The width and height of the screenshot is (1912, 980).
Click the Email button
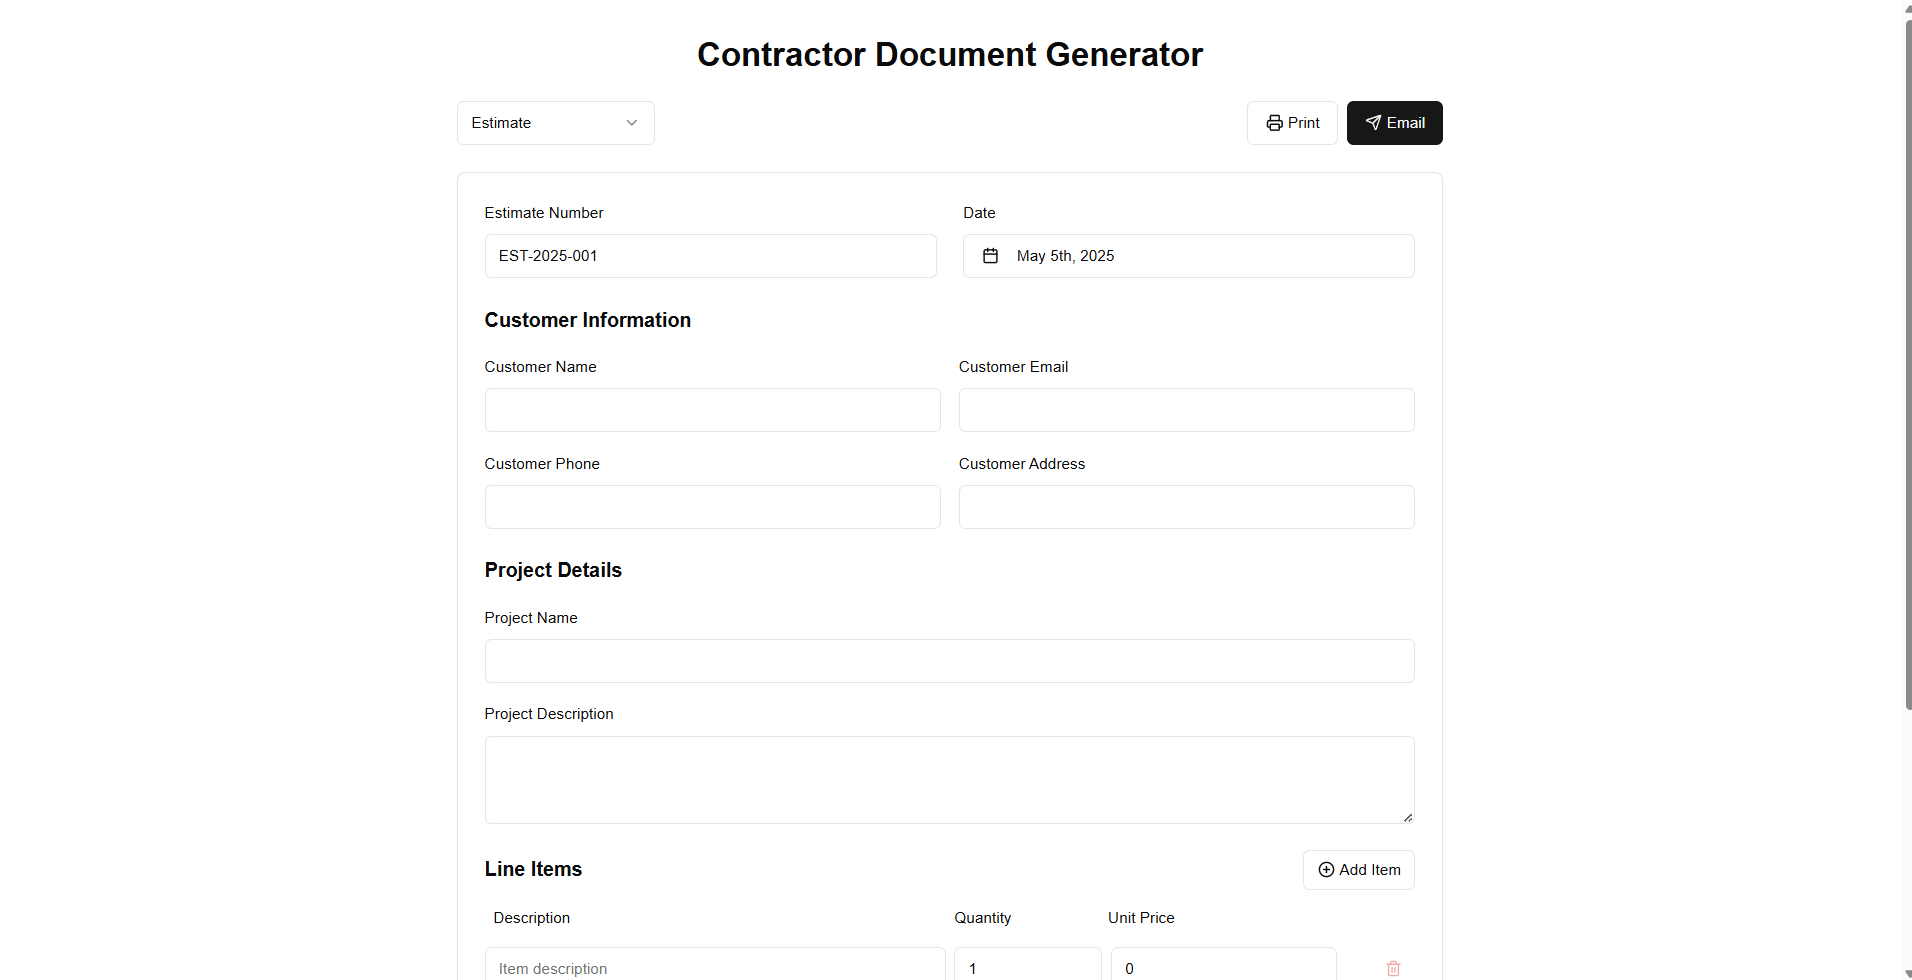click(1394, 122)
